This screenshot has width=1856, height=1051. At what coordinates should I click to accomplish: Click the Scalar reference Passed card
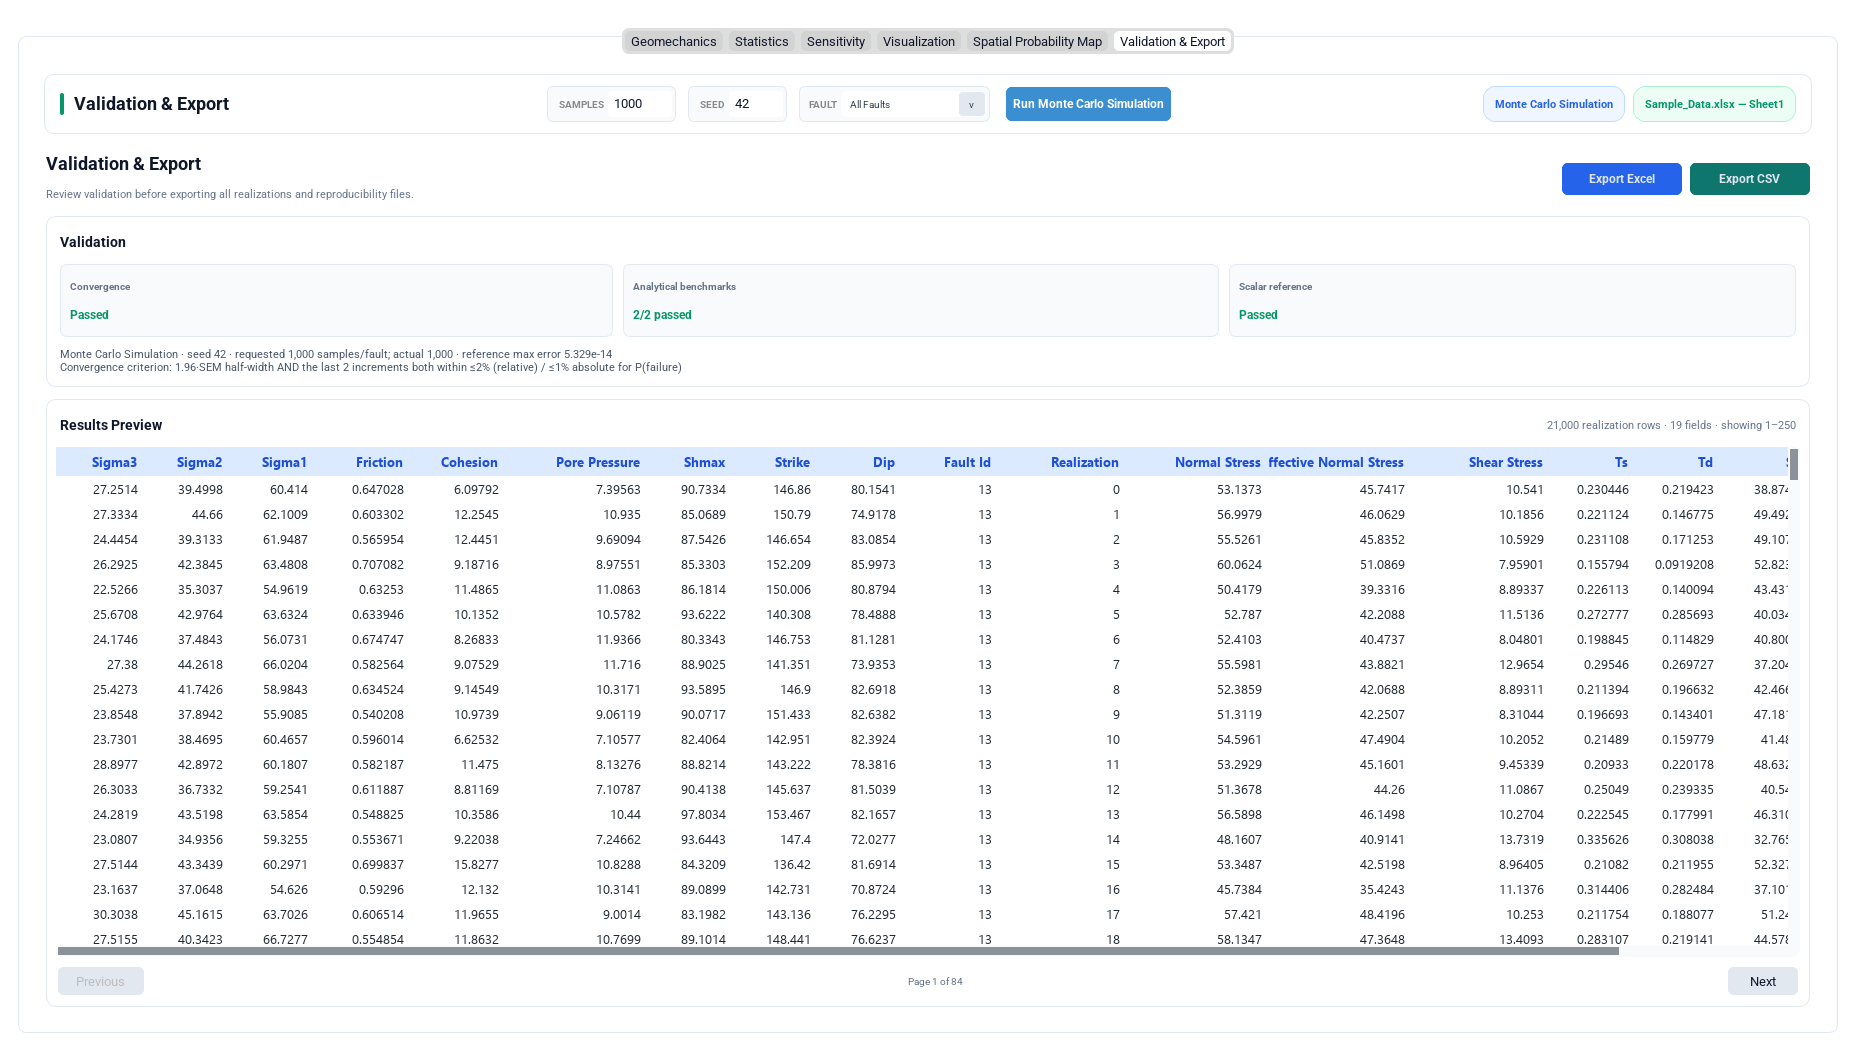(x=1512, y=300)
